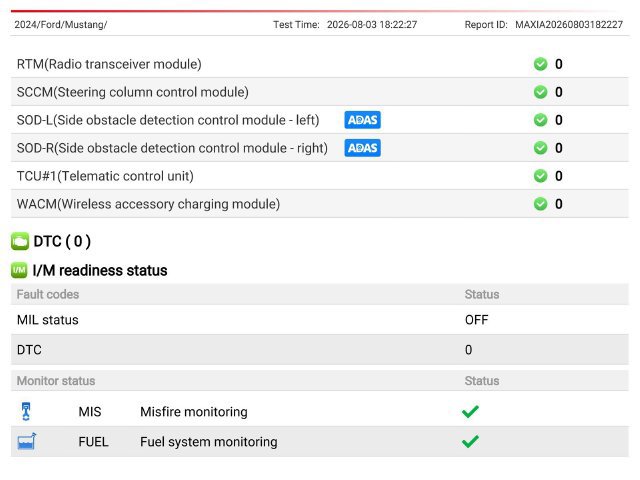Click the Fault codes column header
The image size is (640, 480).
coord(48,294)
